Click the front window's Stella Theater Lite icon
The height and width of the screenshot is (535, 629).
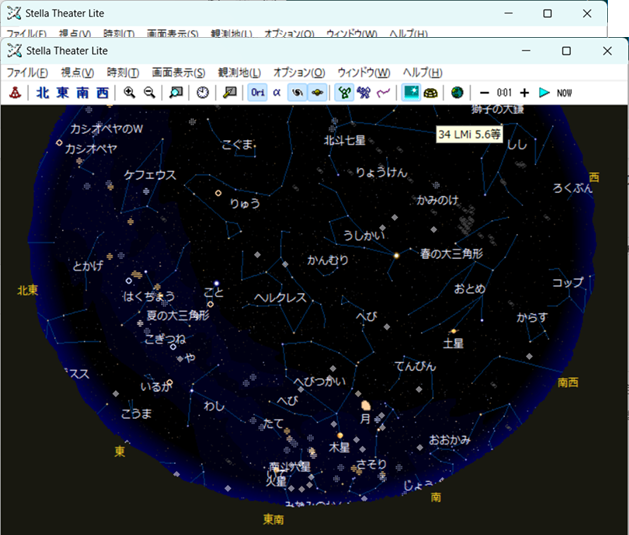pos(14,51)
